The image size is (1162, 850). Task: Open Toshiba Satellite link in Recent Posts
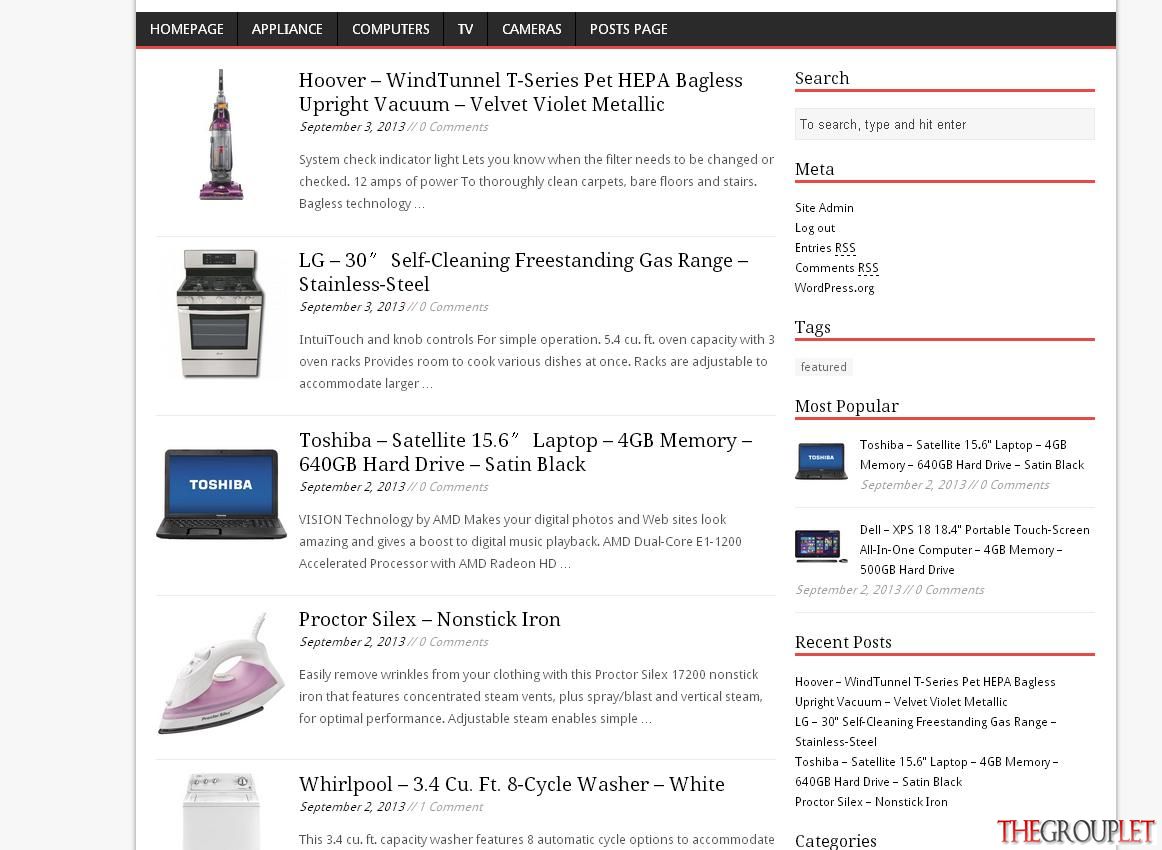coord(926,771)
